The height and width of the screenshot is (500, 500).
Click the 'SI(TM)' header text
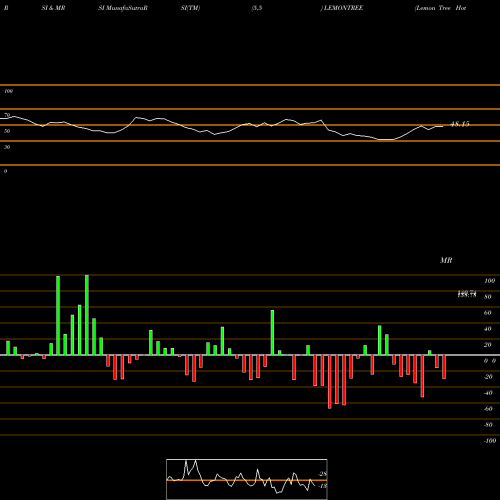[190, 8]
